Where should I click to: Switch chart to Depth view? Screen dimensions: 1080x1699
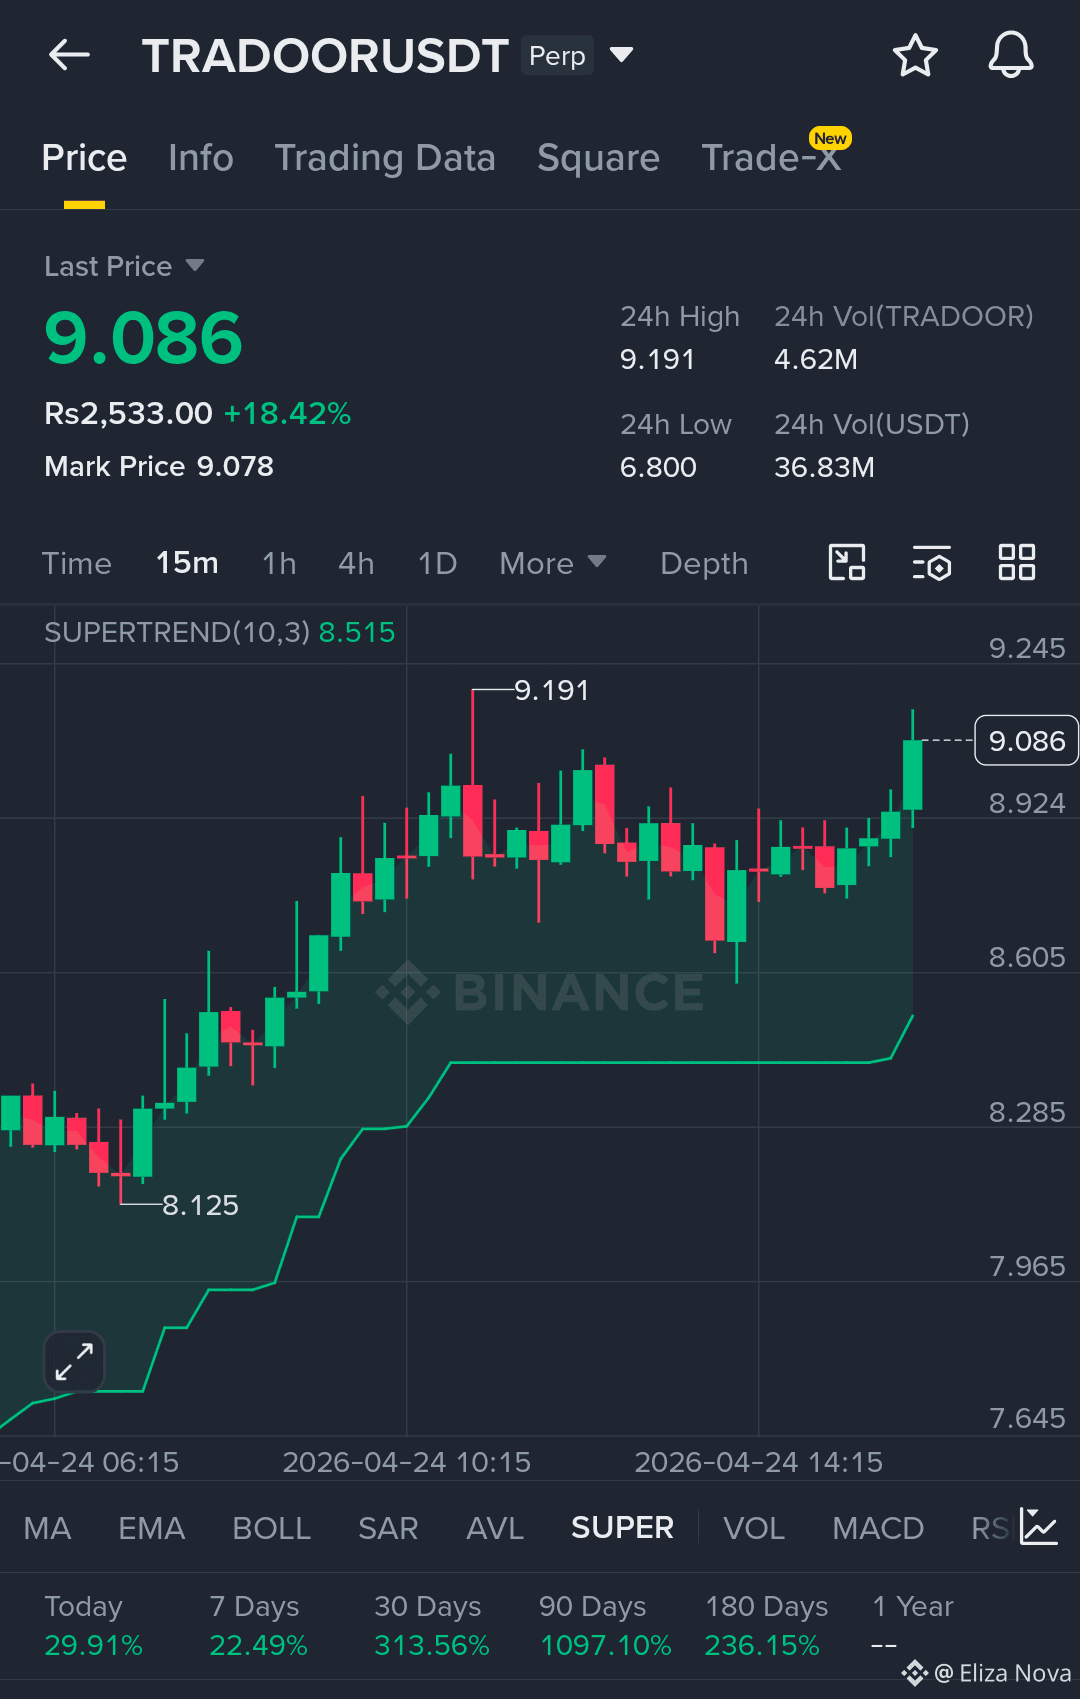pos(704,563)
